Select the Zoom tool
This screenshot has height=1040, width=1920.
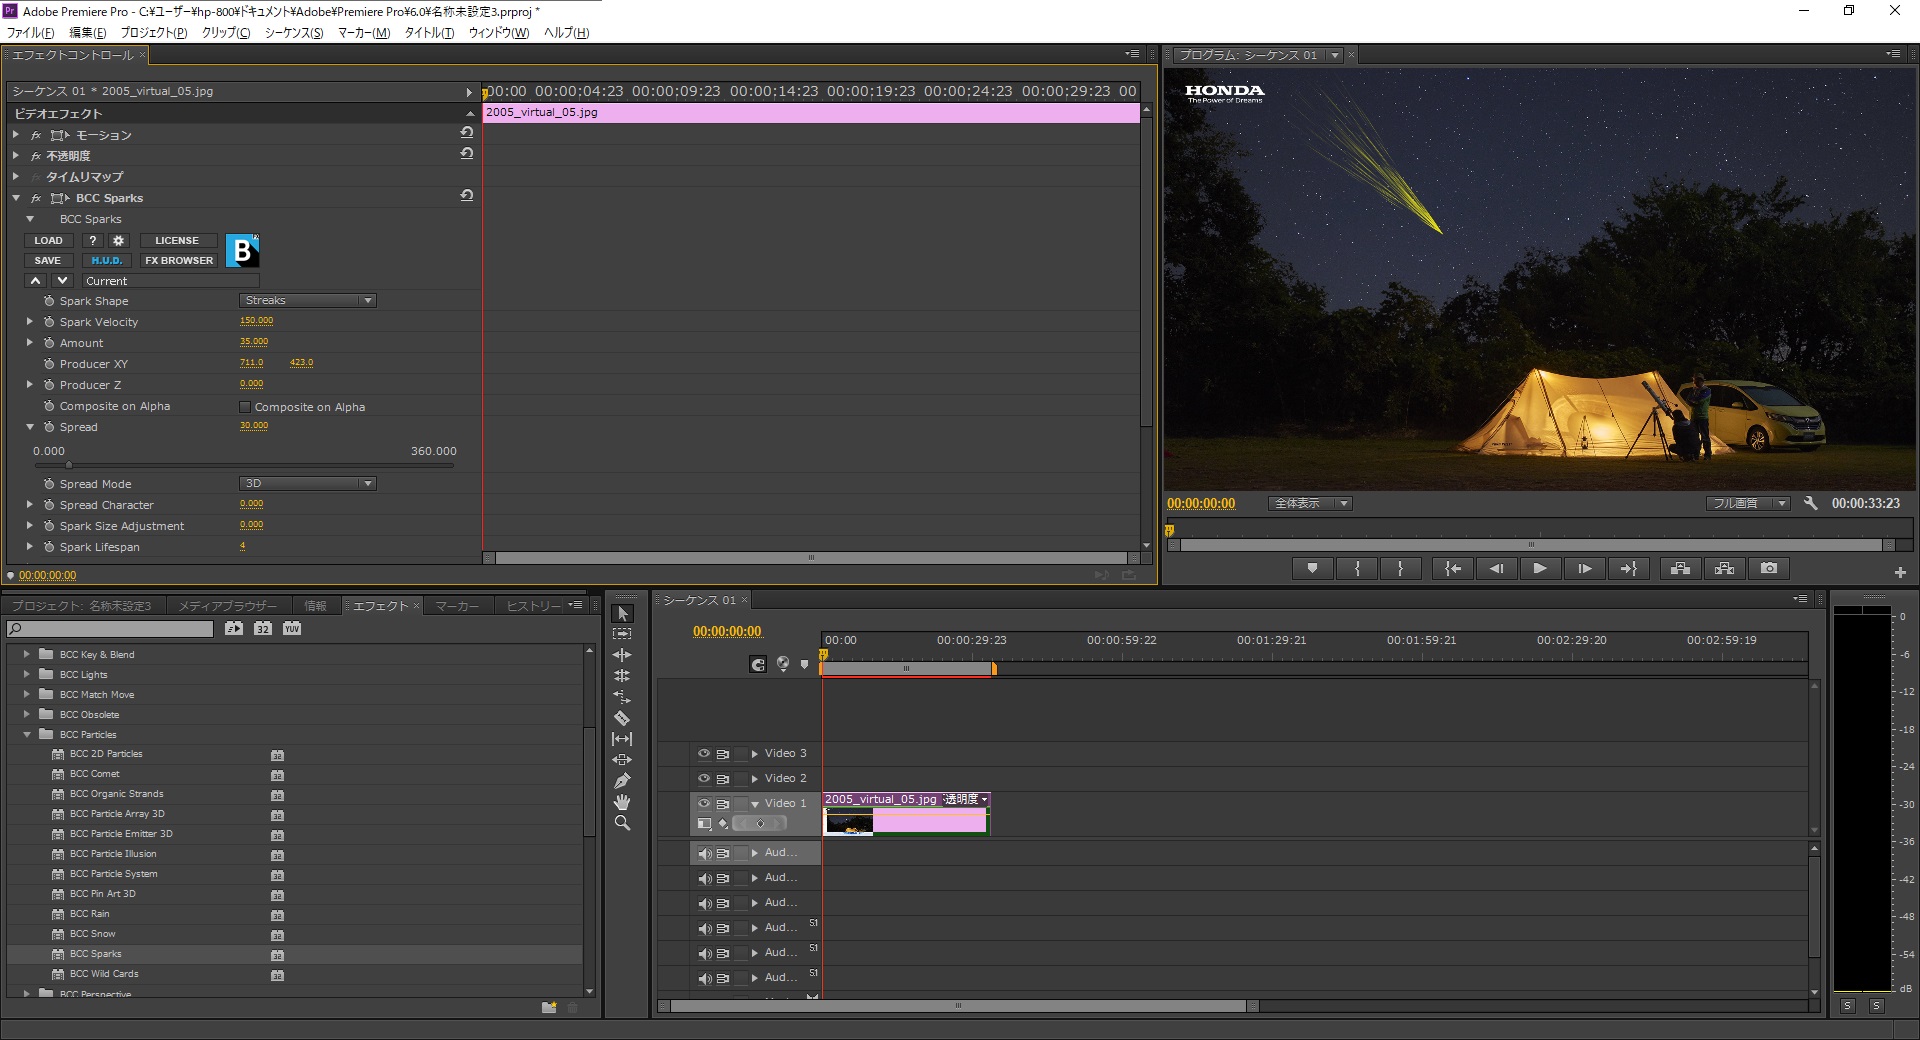(622, 823)
